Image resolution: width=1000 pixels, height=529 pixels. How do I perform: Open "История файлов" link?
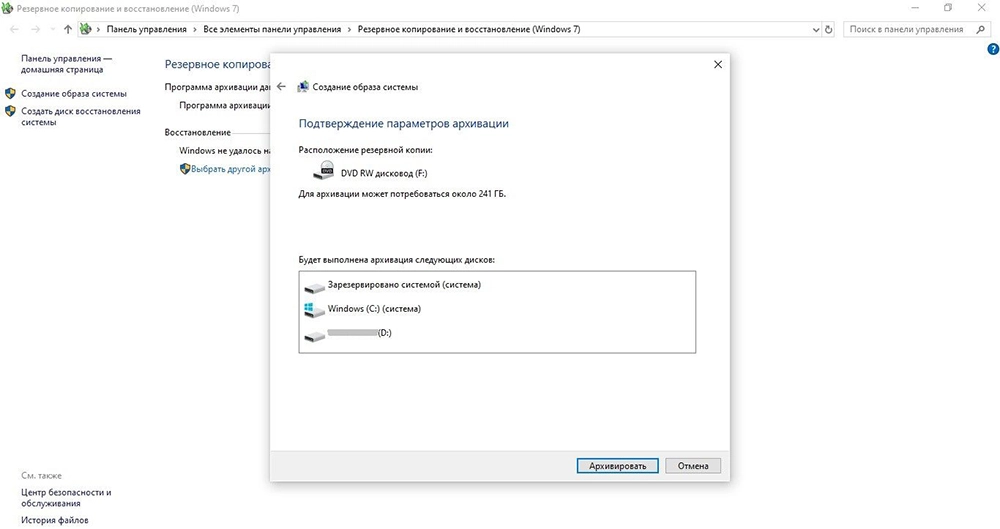54,520
